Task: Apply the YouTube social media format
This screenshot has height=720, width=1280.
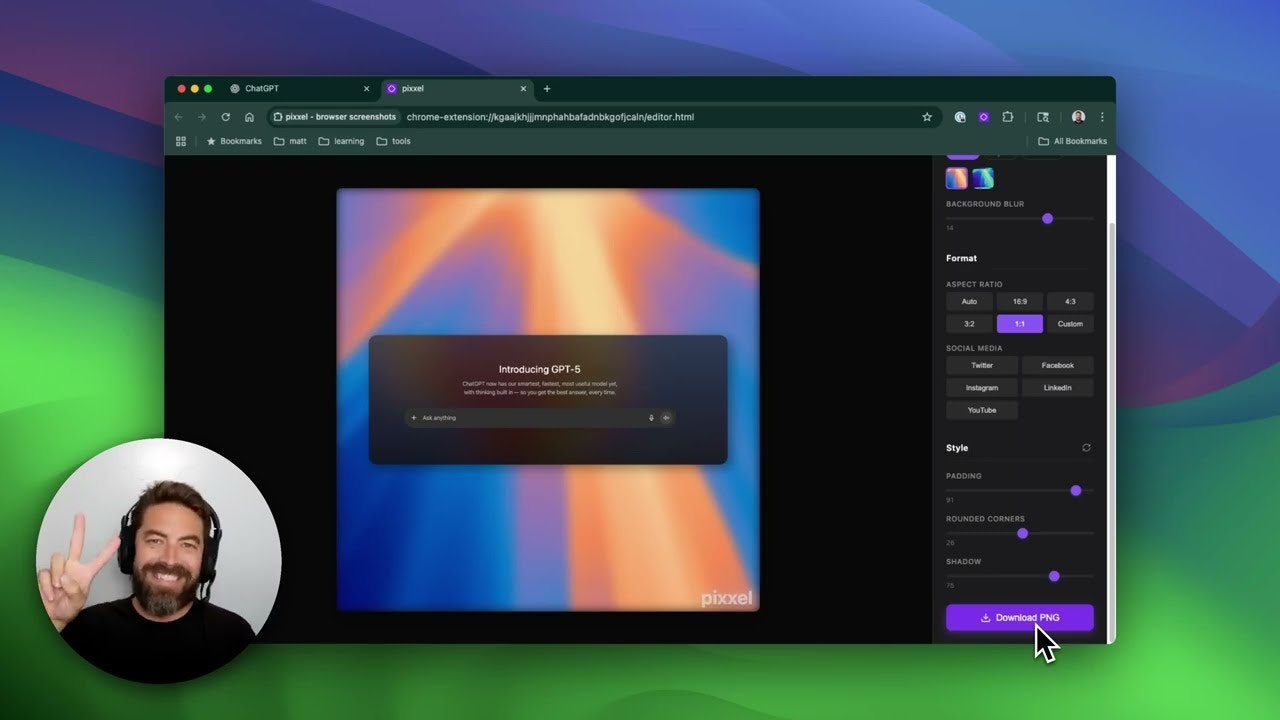Action: [x=982, y=410]
